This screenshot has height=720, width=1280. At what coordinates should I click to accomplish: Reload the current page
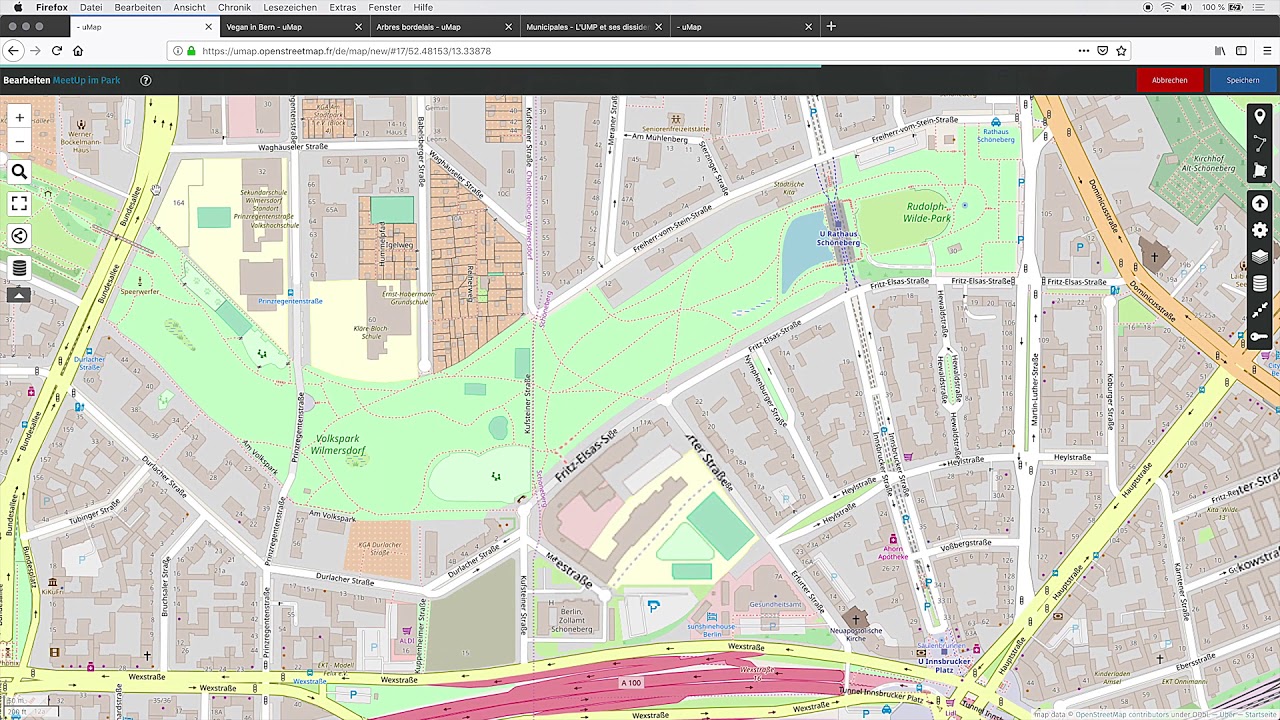pos(57,51)
